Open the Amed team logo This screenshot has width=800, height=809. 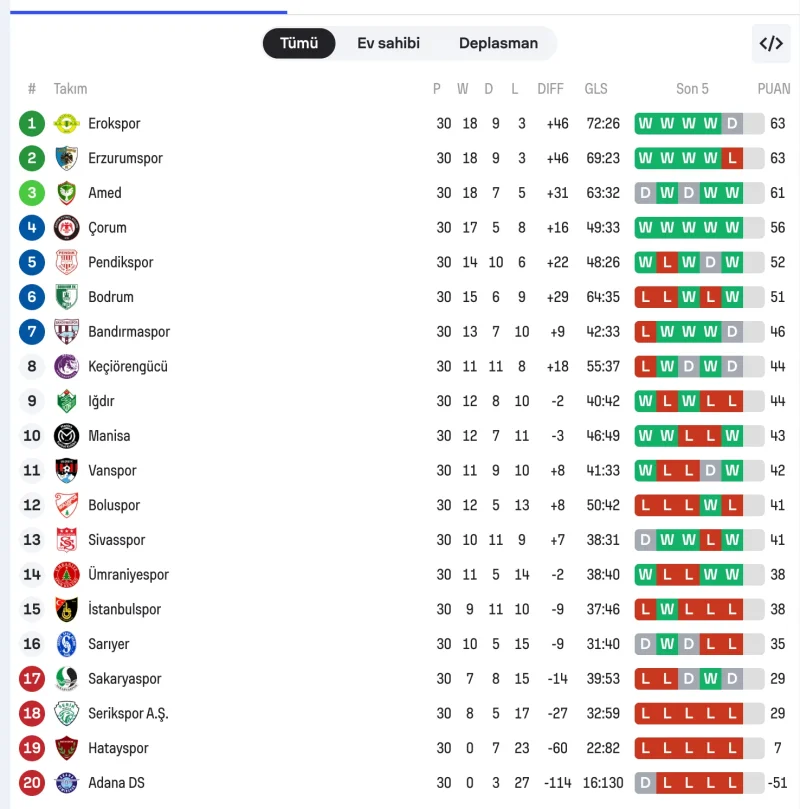(x=66, y=193)
